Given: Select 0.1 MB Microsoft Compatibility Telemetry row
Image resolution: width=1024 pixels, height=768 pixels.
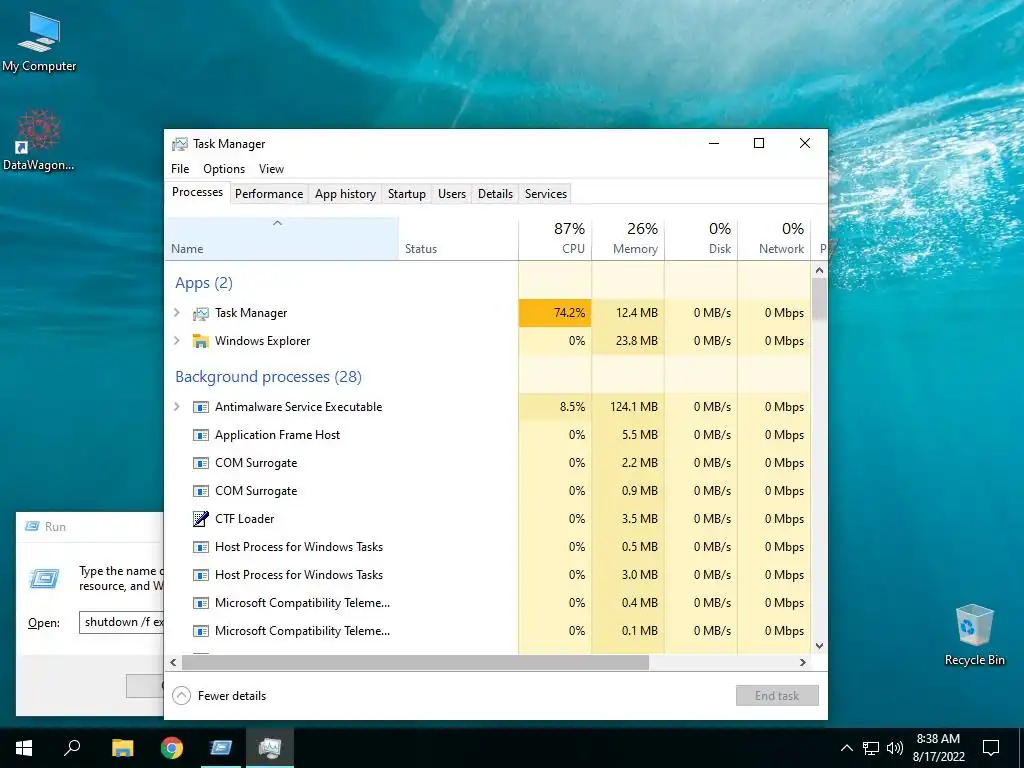Looking at the screenshot, I should (x=488, y=631).
